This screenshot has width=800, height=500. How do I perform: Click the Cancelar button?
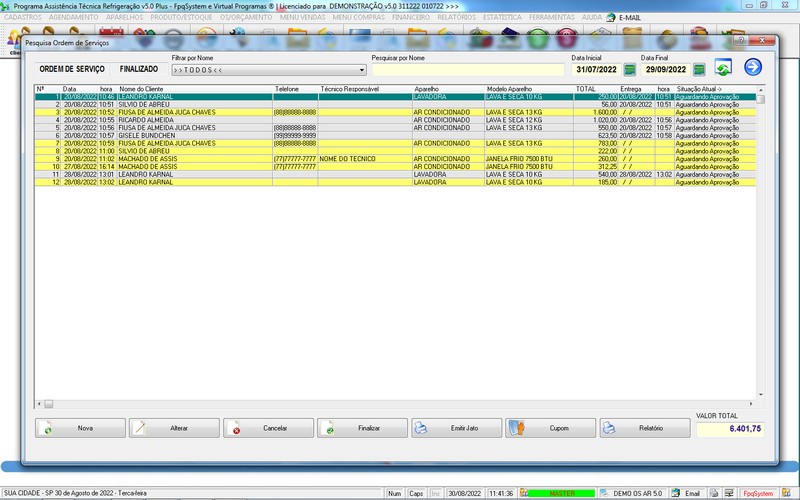267,428
